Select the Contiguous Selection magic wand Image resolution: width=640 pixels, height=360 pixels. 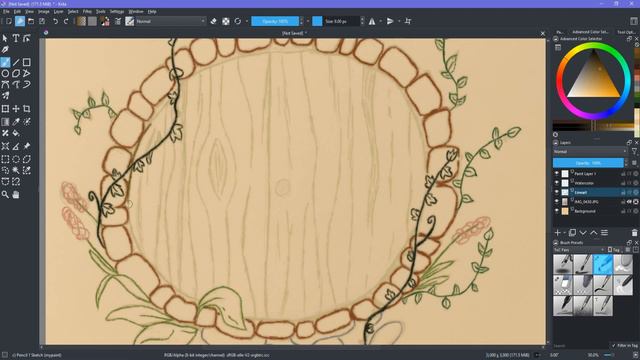click(16, 170)
